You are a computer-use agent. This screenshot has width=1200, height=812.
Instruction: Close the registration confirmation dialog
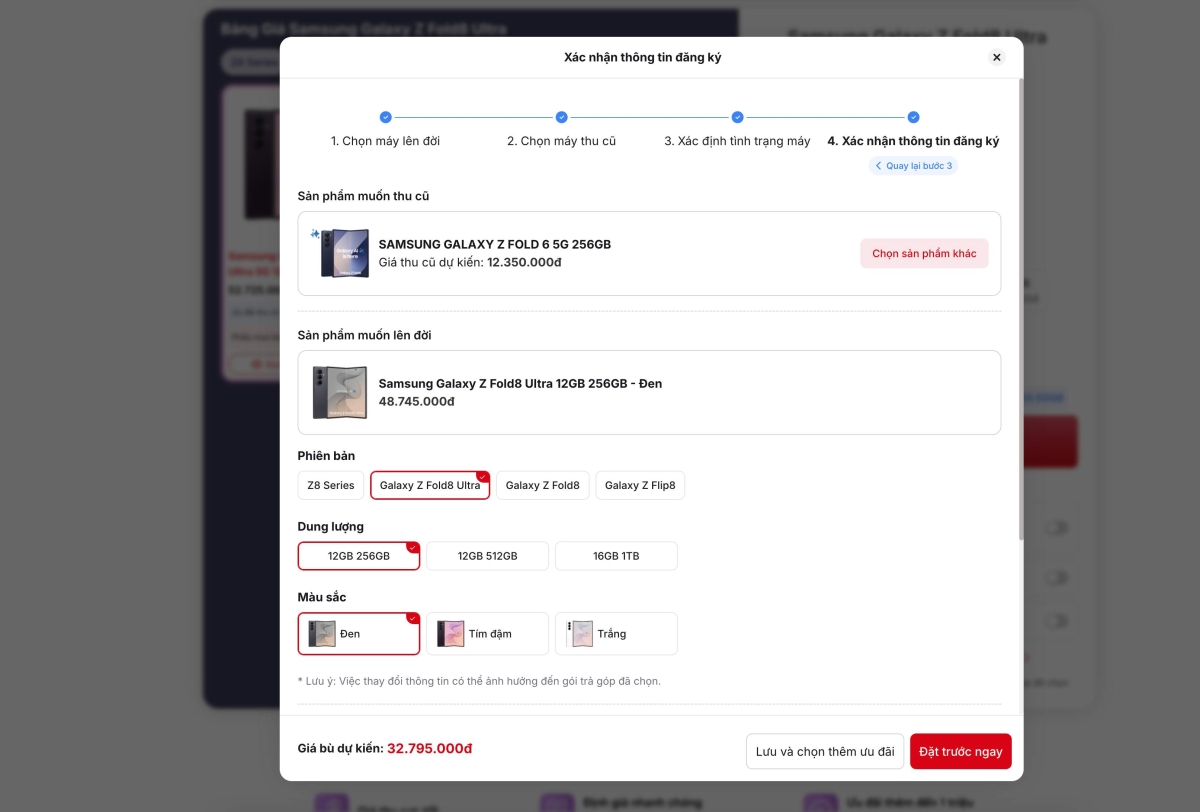pyautogui.click(x=996, y=57)
